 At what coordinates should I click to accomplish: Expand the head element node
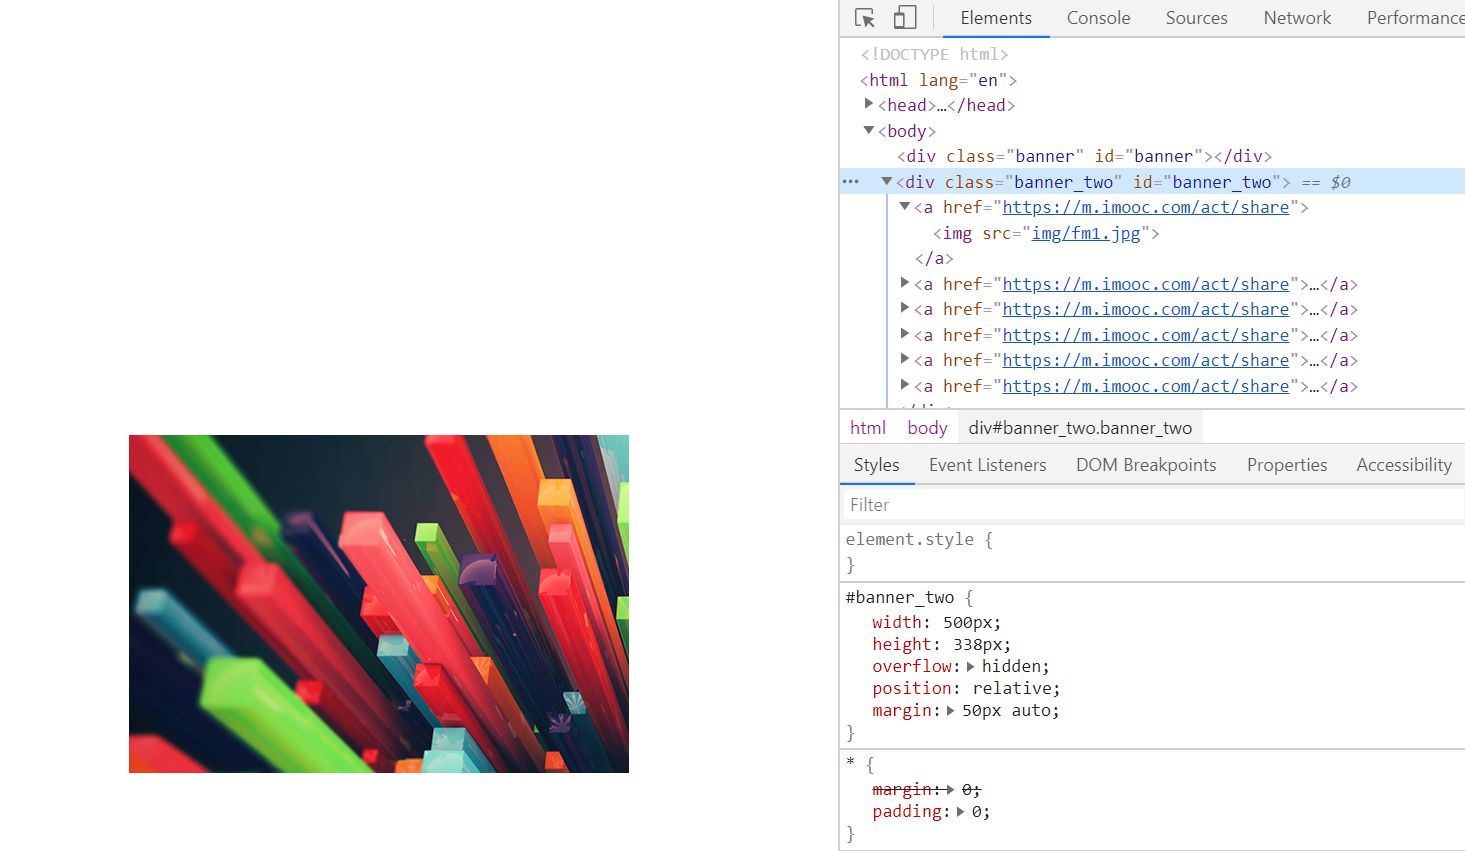(x=869, y=104)
